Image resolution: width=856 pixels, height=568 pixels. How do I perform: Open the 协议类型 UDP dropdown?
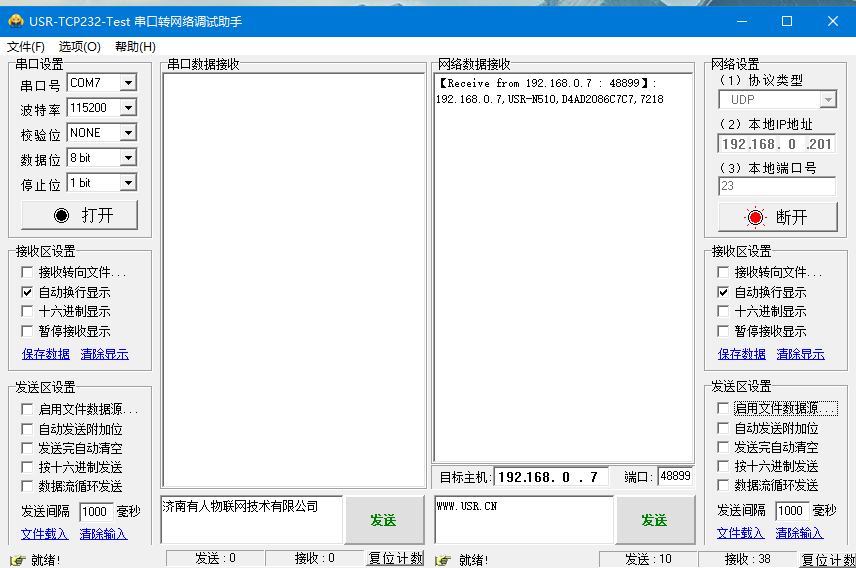click(x=829, y=100)
